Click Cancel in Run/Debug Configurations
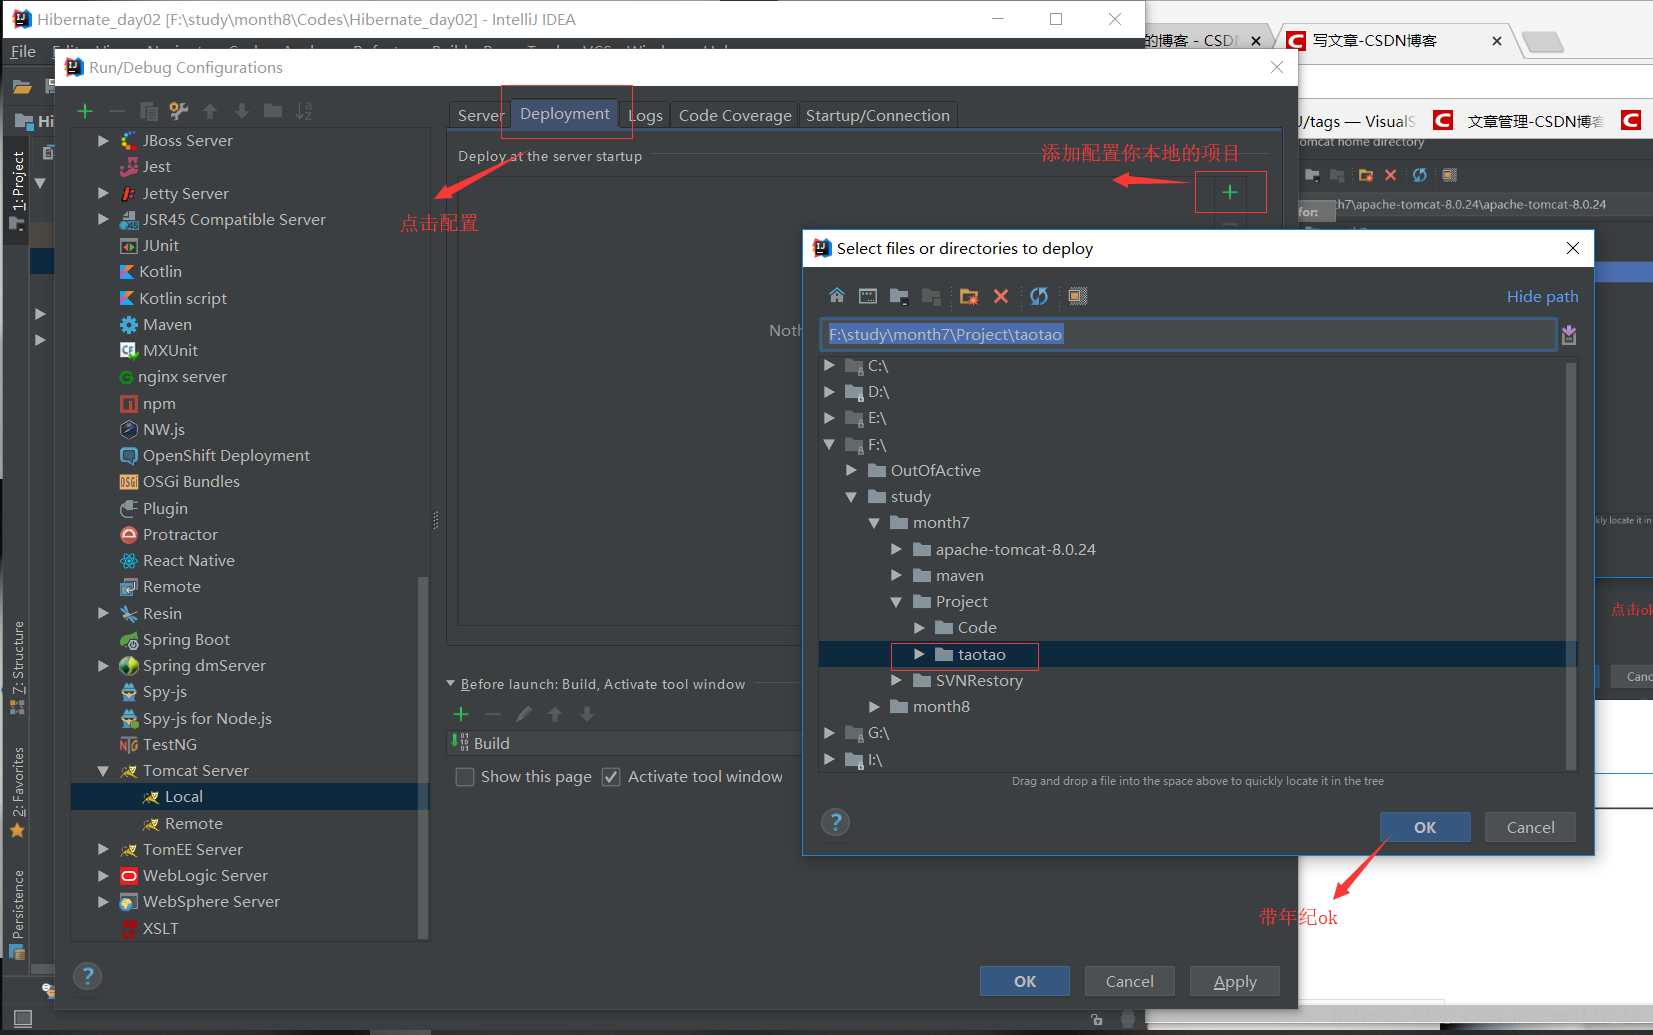This screenshot has width=1653, height=1035. tap(1130, 982)
